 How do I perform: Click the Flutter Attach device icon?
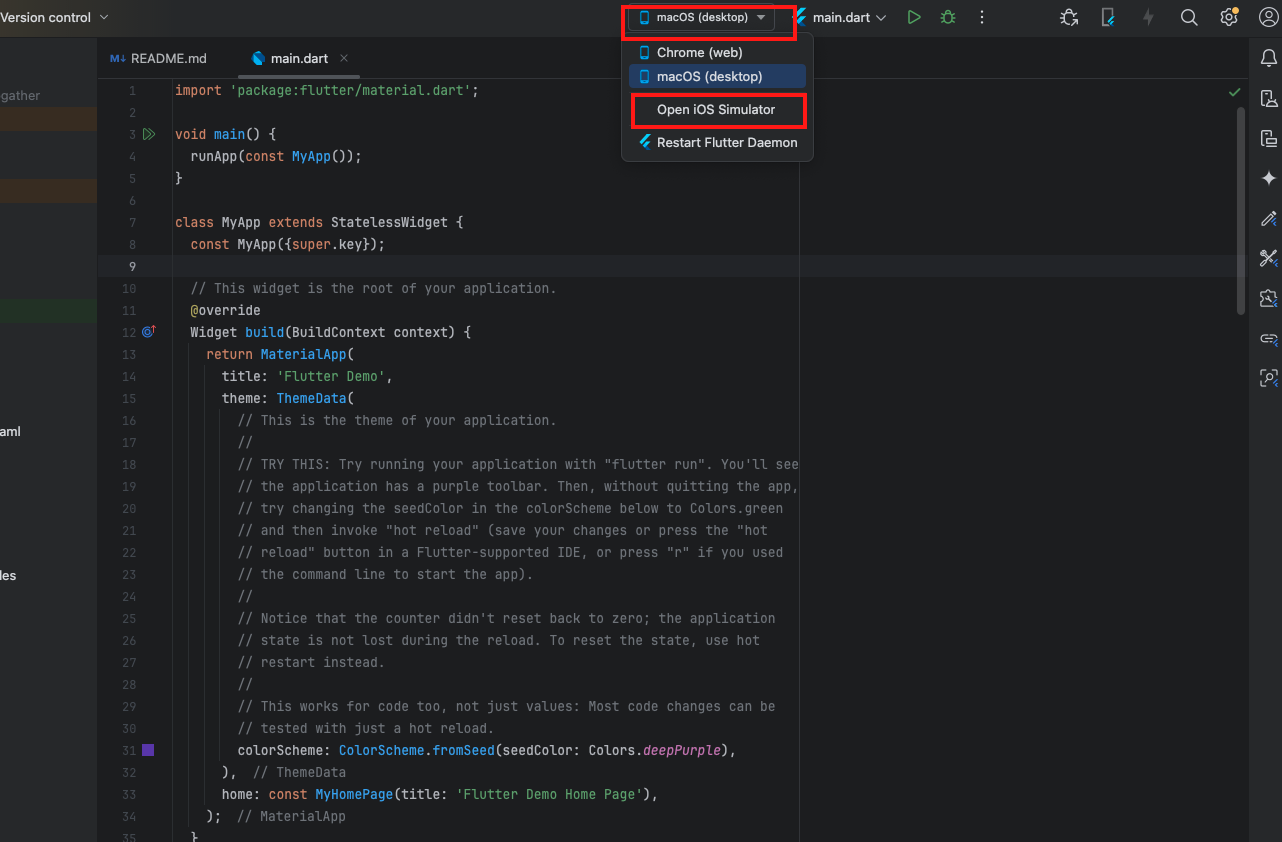(1108, 17)
